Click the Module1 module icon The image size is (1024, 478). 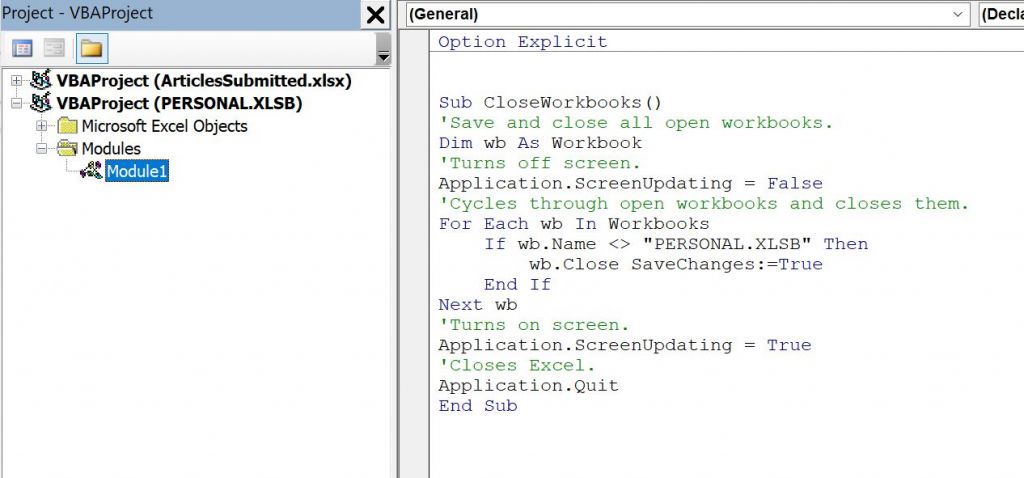click(91, 171)
